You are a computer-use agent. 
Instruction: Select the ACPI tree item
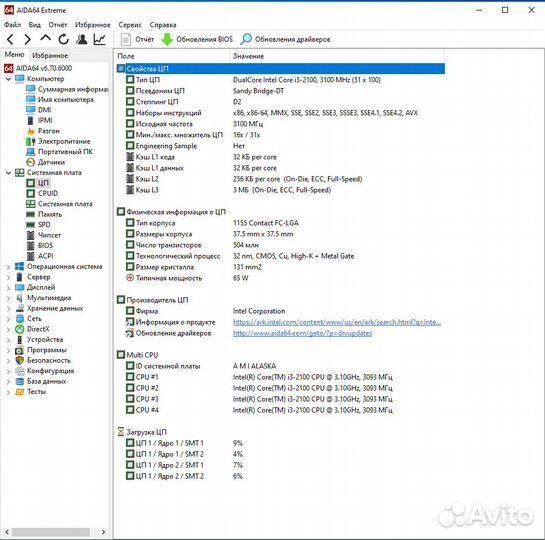coord(40,256)
